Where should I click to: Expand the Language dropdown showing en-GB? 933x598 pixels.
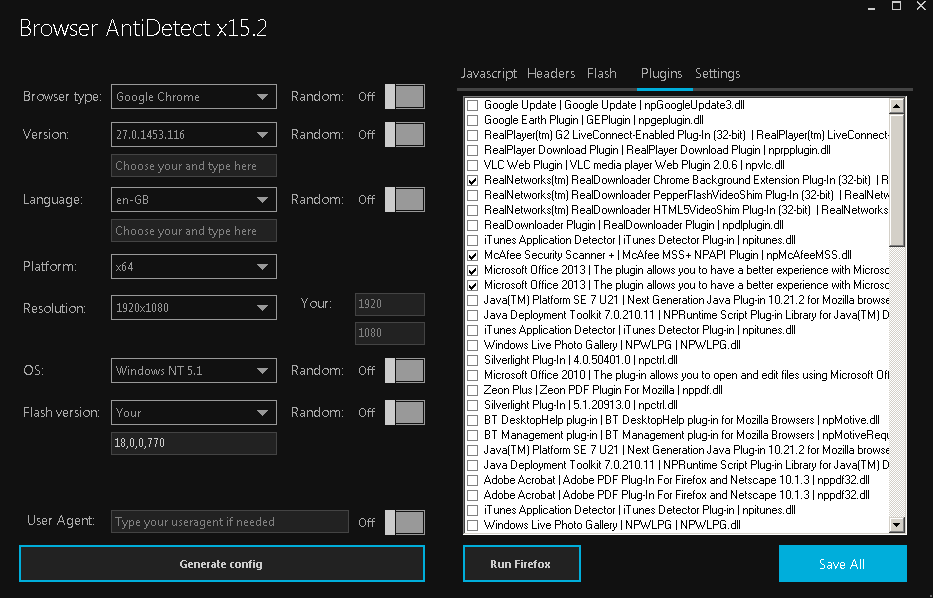click(194, 200)
